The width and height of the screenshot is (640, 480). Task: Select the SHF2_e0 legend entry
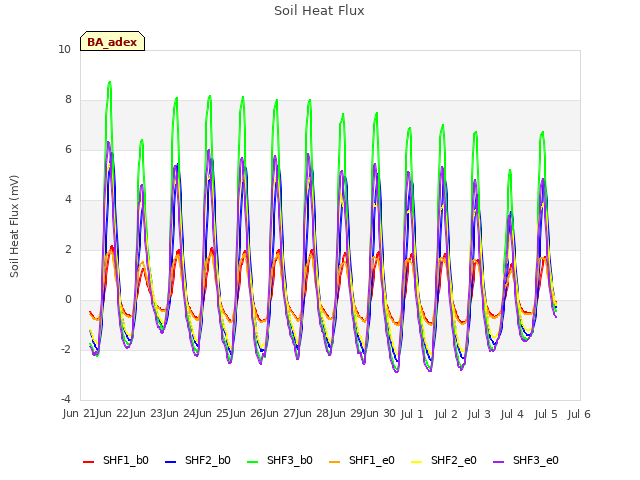(444, 460)
